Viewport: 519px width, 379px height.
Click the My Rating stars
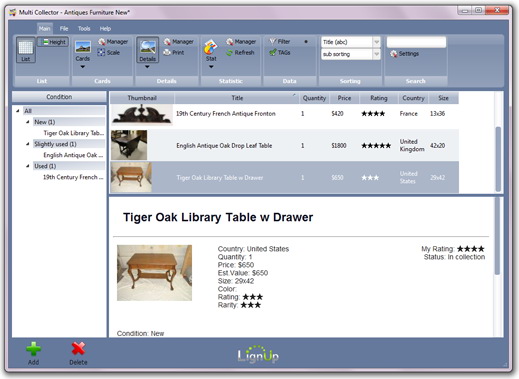(x=471, y=249)
